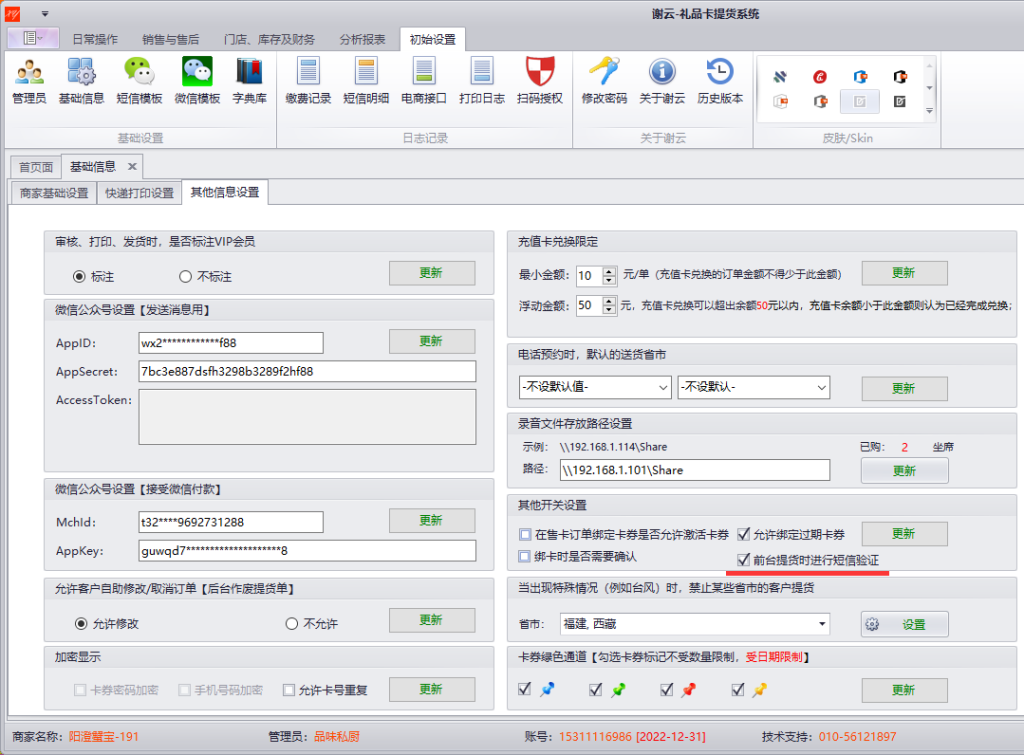Select the 允许修改 radio button
This screenshot has height=755, width=1024.
[81, 624]
